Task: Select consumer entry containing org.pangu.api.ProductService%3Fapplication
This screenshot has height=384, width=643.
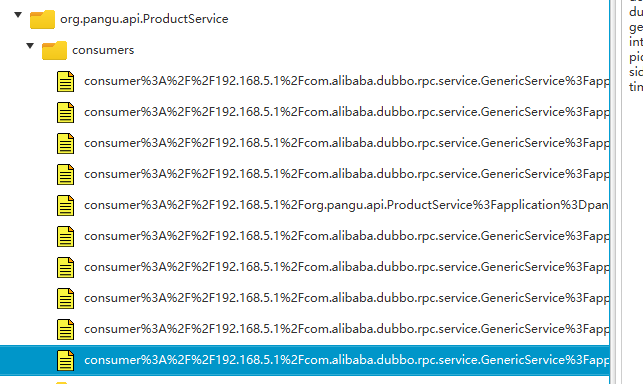Action: pyautogui.click(x=347, y=205)
